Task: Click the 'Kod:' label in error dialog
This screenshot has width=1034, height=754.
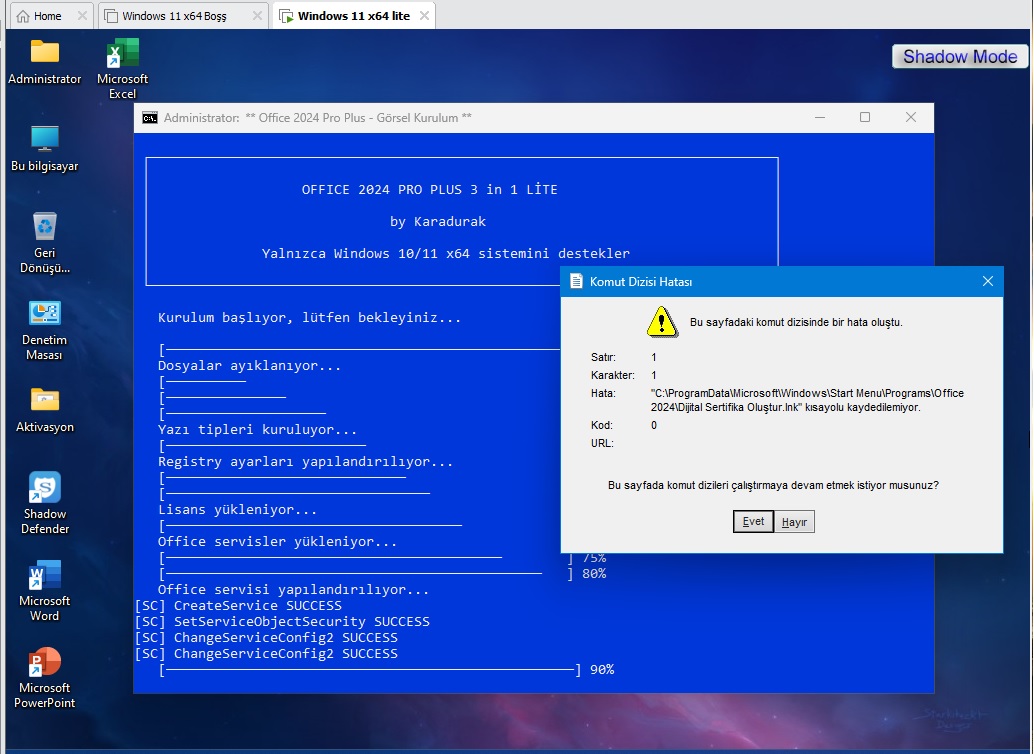Action: [x=601, y=425]
